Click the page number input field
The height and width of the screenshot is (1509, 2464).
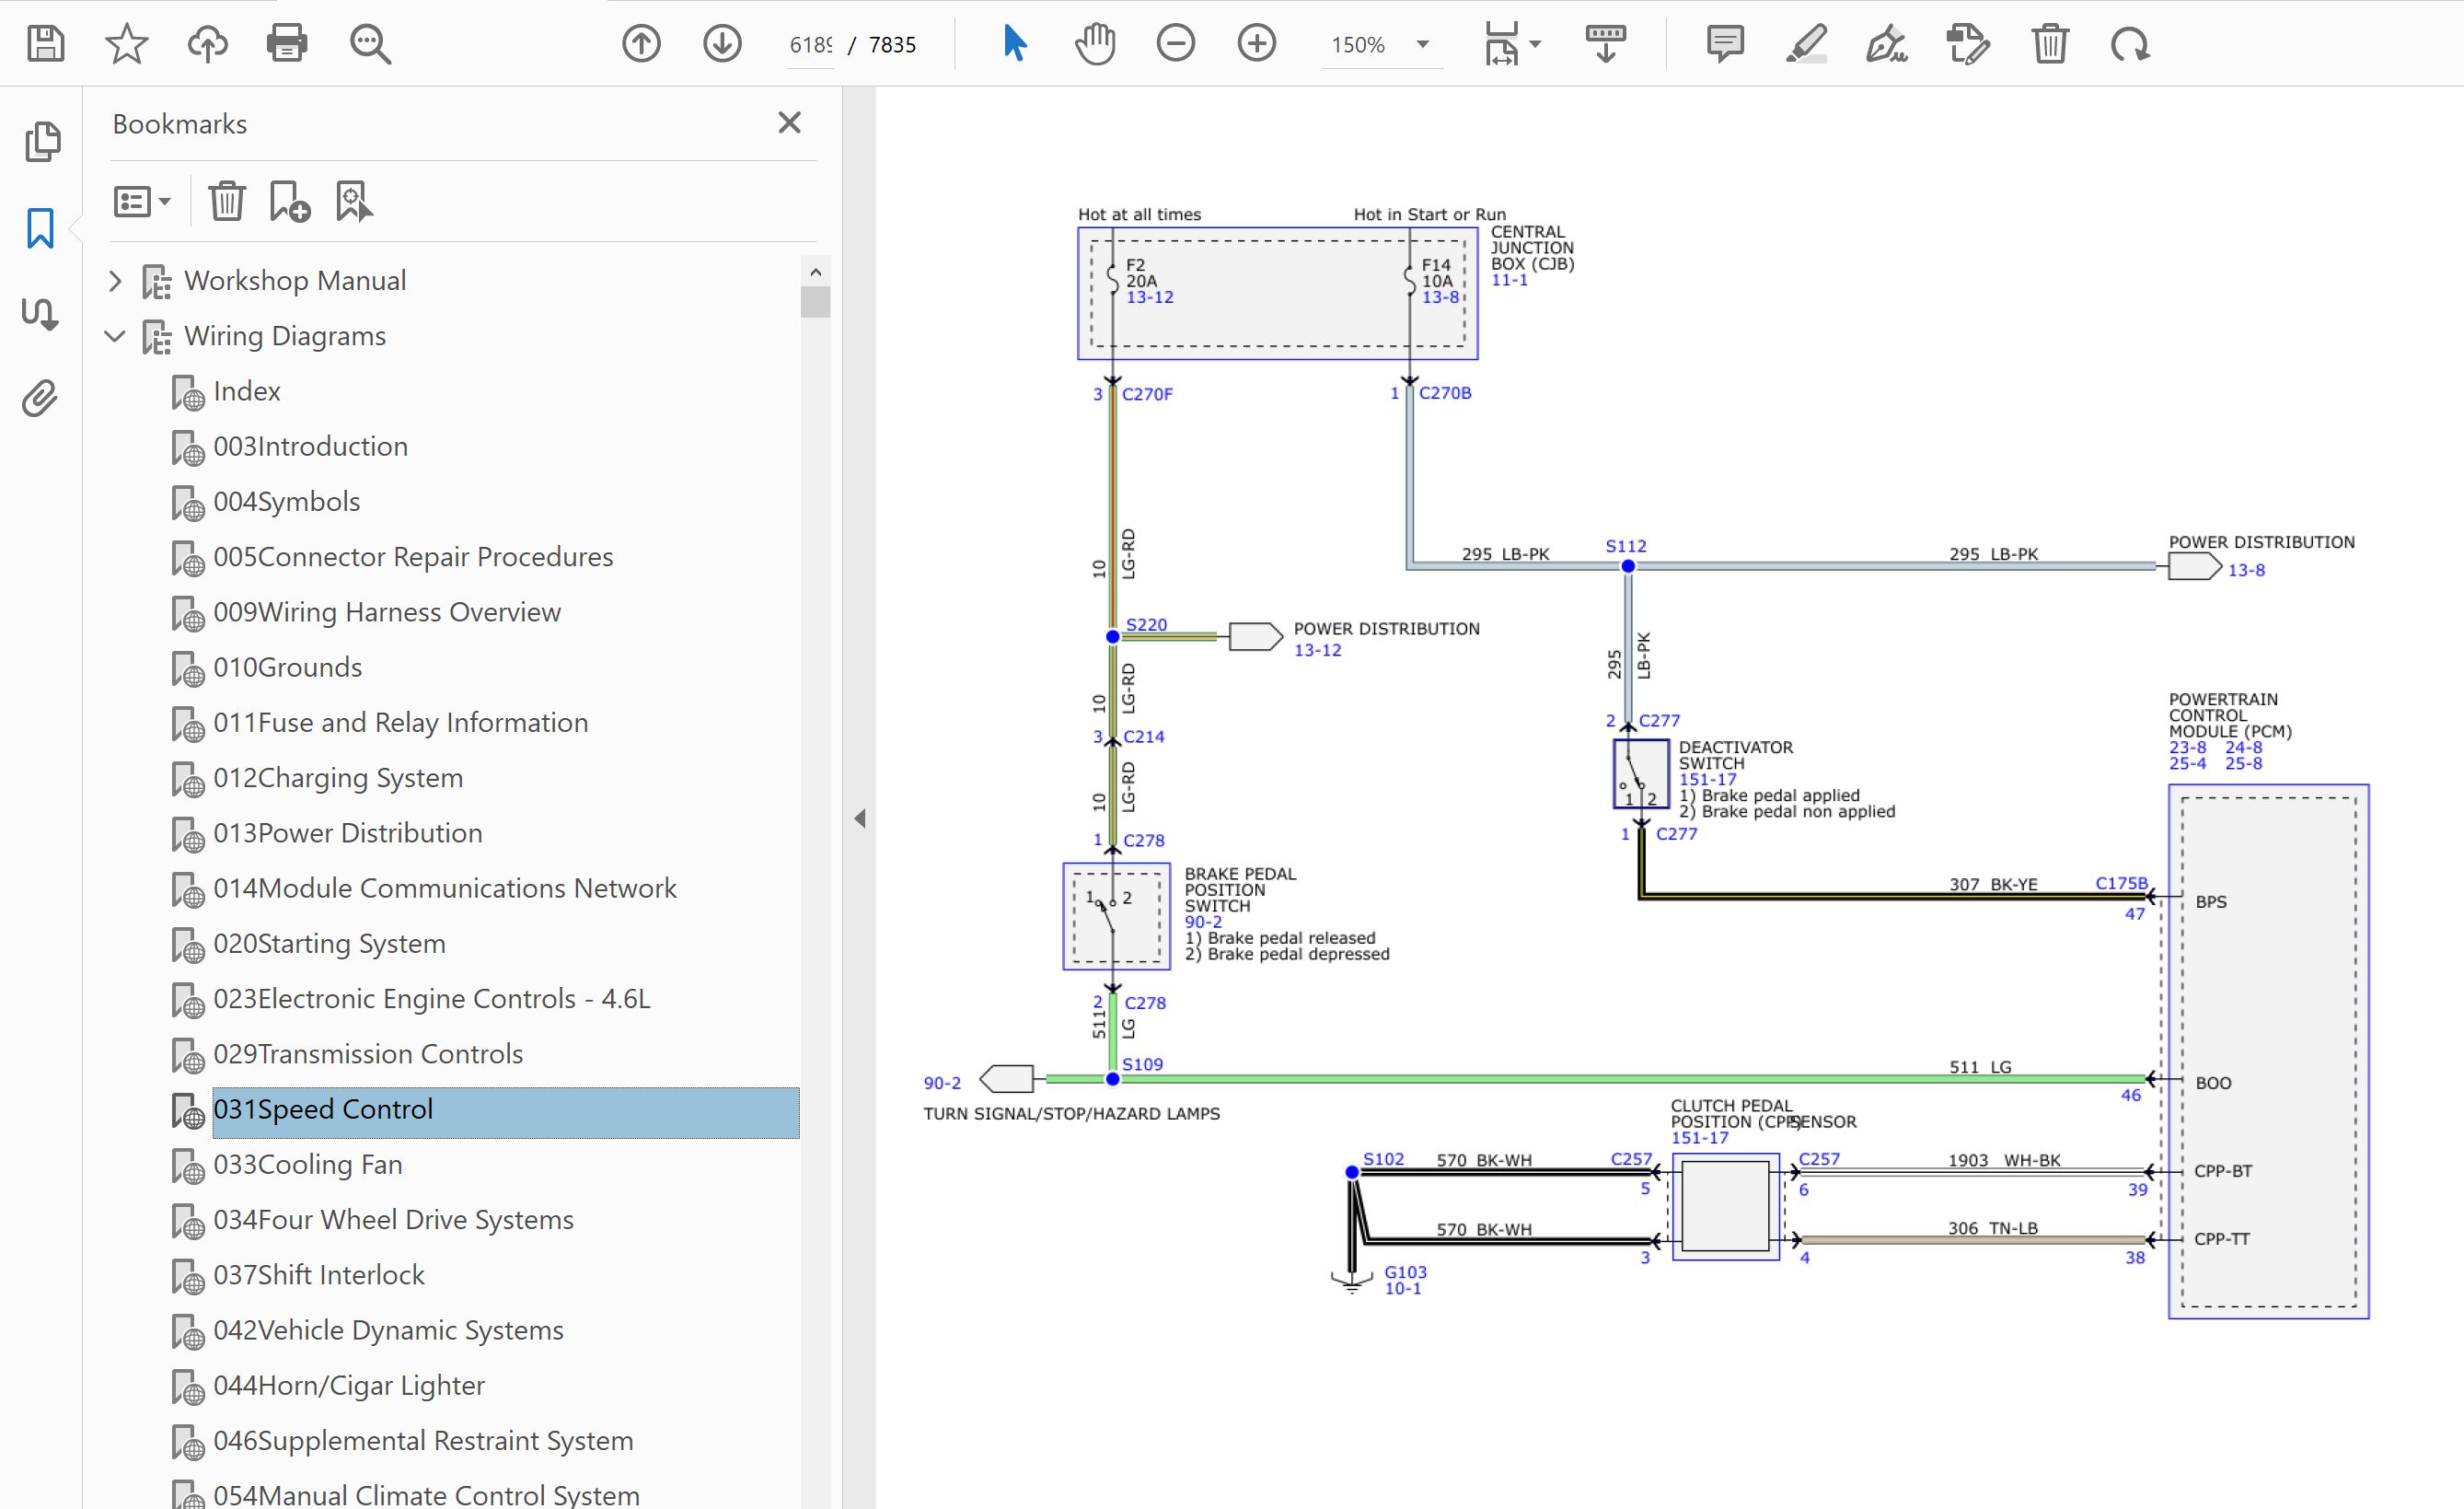tap(810, 45)
